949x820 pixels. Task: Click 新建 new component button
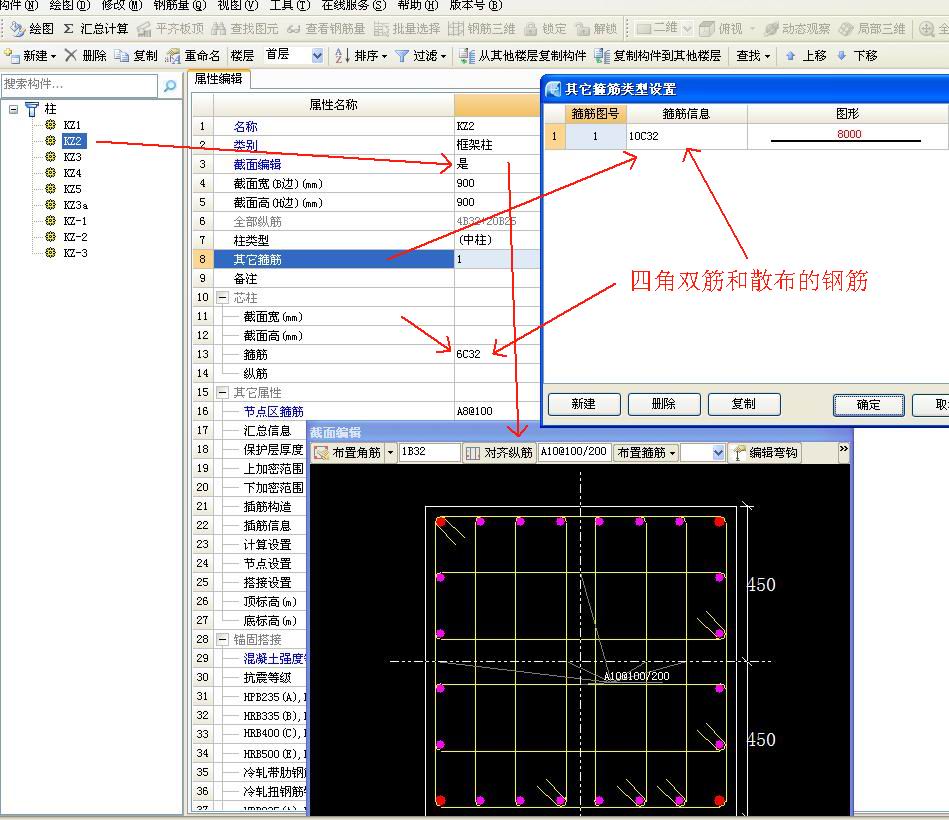(x=30, y=56)
